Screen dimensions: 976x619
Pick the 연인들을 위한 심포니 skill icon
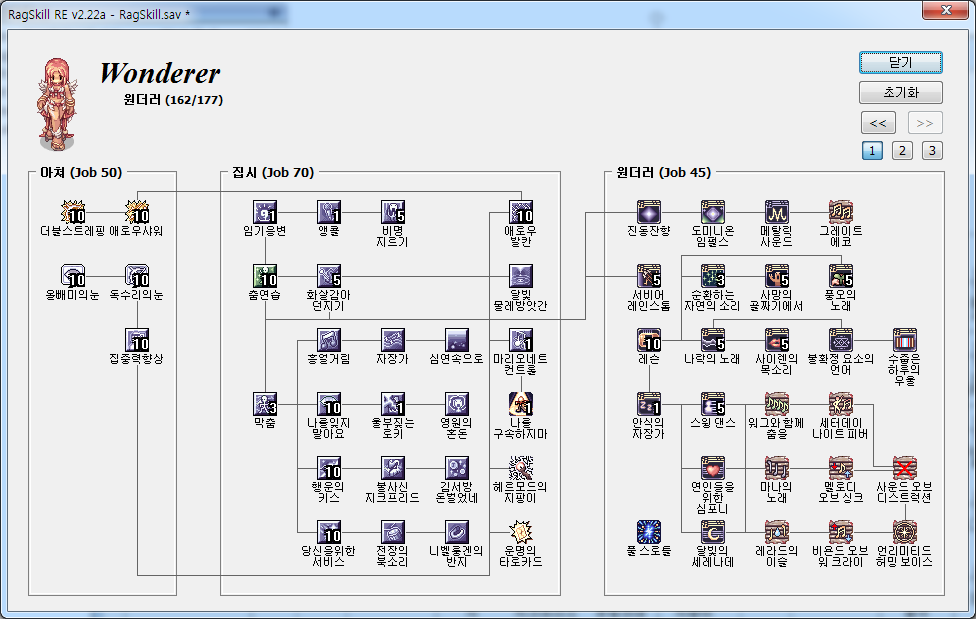click(713, 468)
